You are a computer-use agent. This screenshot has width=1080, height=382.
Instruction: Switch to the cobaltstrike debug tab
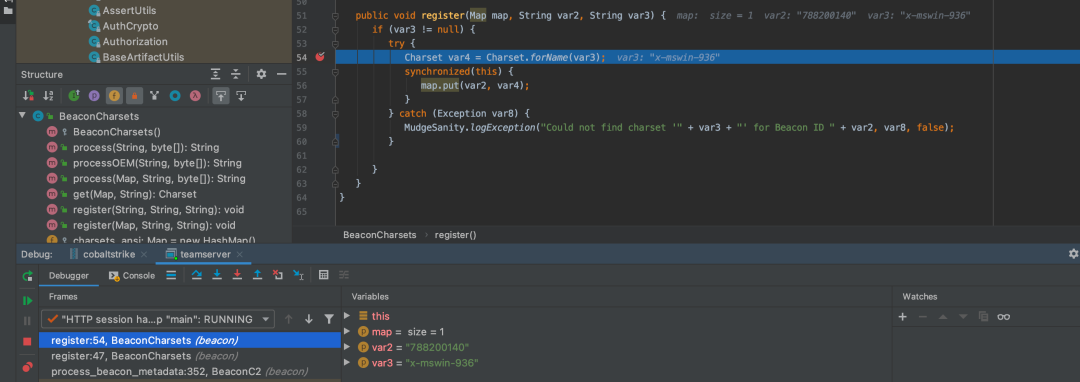tap(109, 254)
